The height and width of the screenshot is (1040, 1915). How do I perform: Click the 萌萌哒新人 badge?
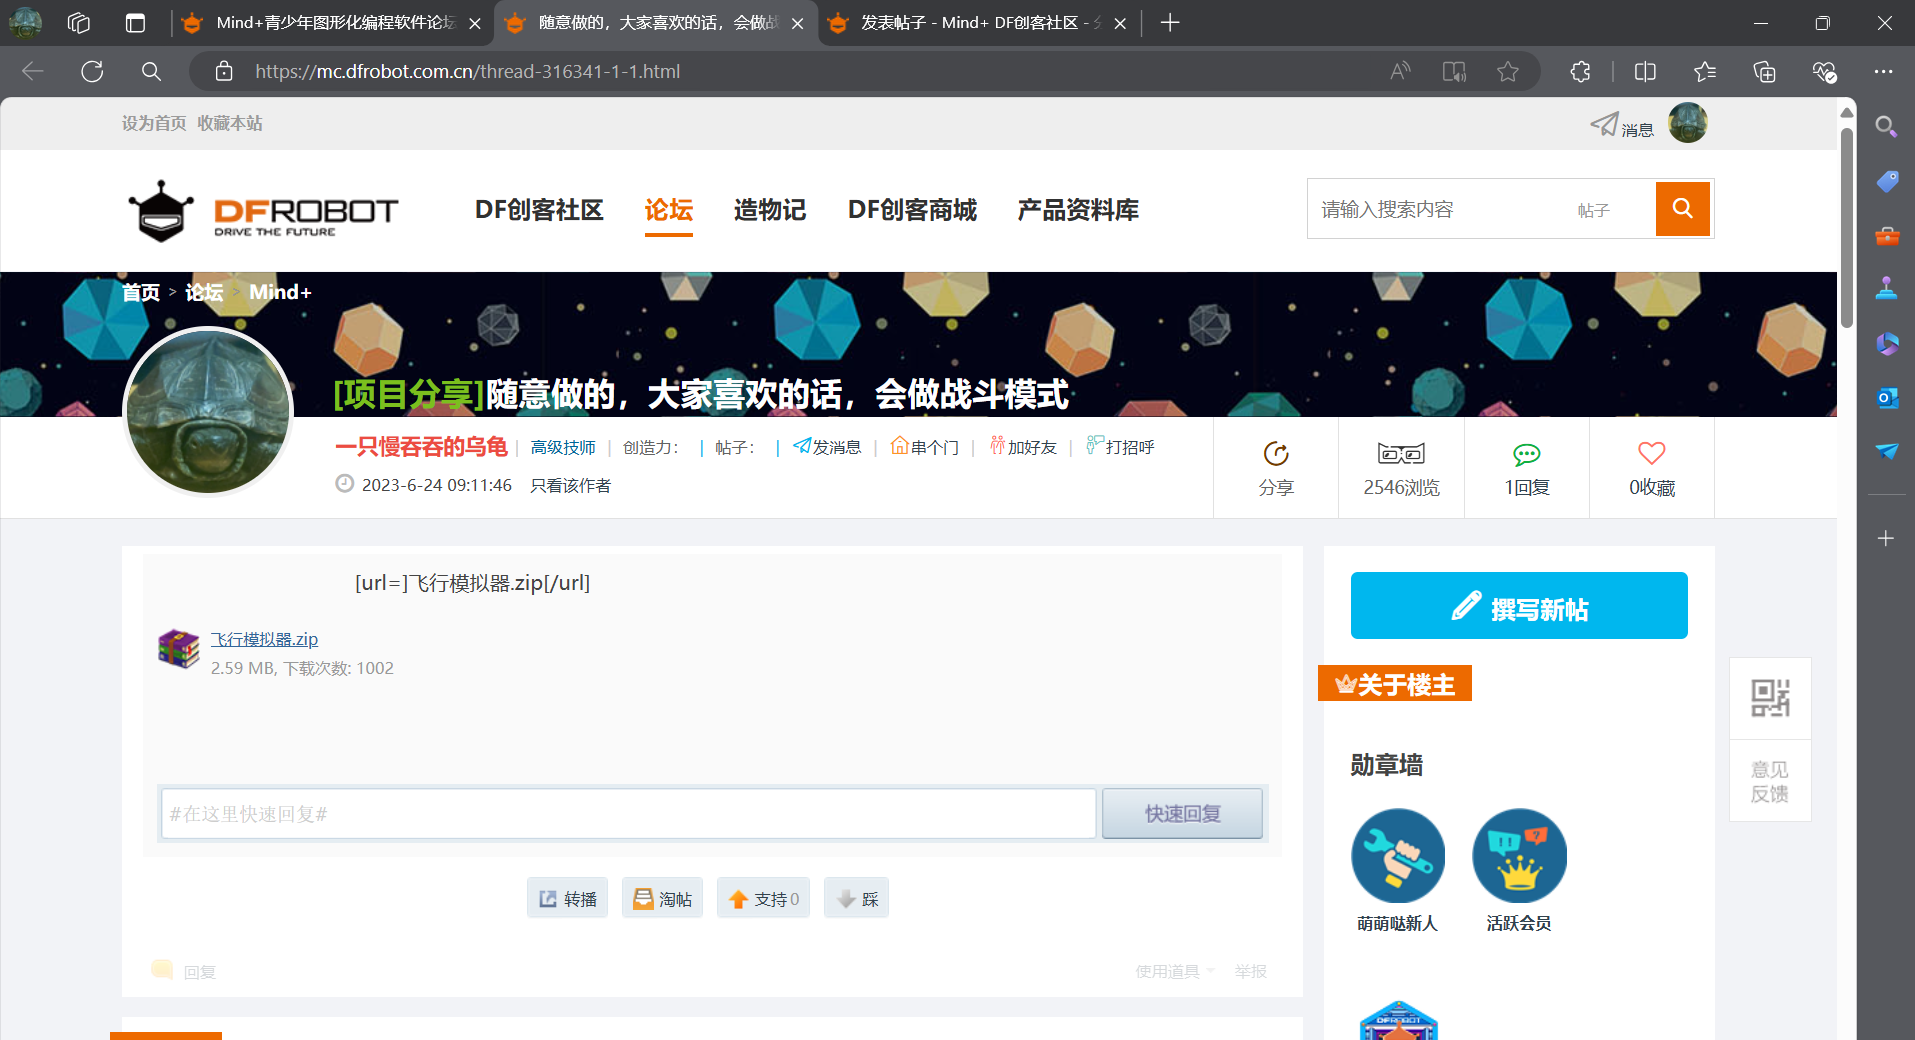click(1398, 856)
